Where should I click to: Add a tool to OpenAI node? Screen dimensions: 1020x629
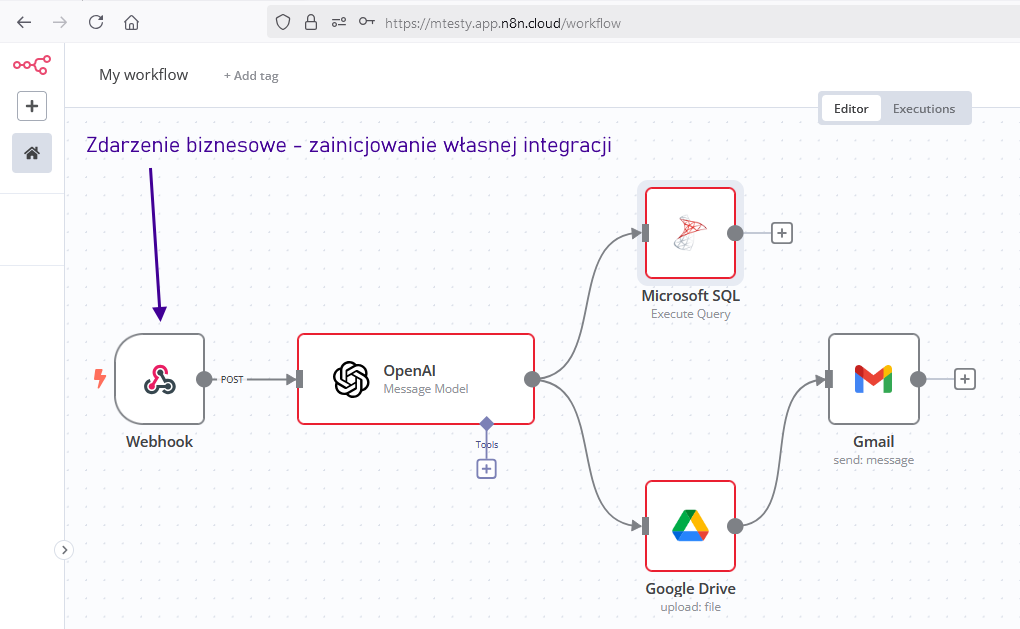pyautogui.click(x=486, y=468)
